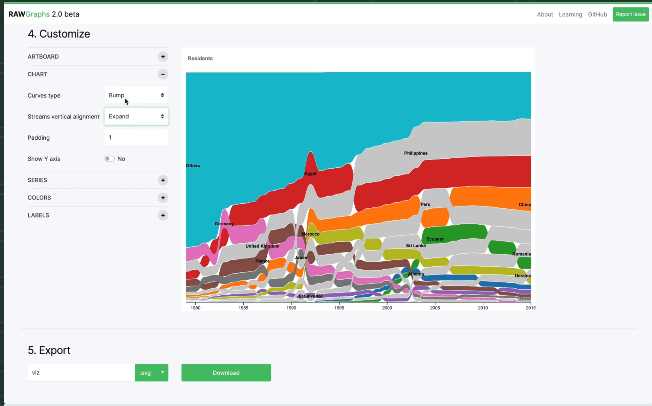The image size is (652, 406).
Task: Open the GitHub link in header
Action: point(598,15)
